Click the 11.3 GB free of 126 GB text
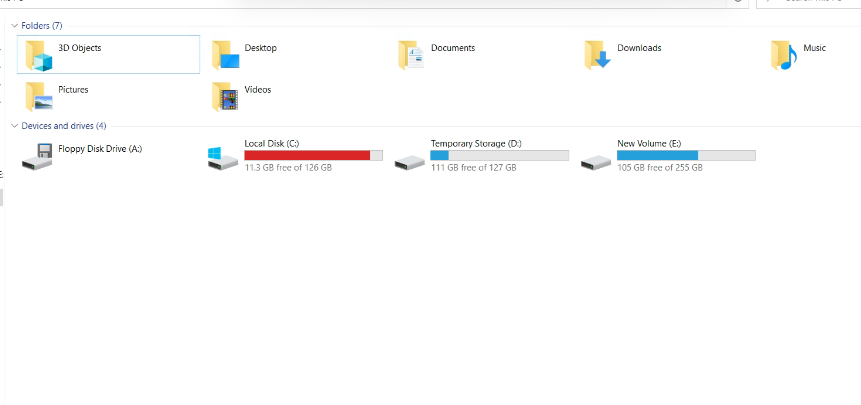The width and height of the screenshot is (861, 405). (288, 167)
